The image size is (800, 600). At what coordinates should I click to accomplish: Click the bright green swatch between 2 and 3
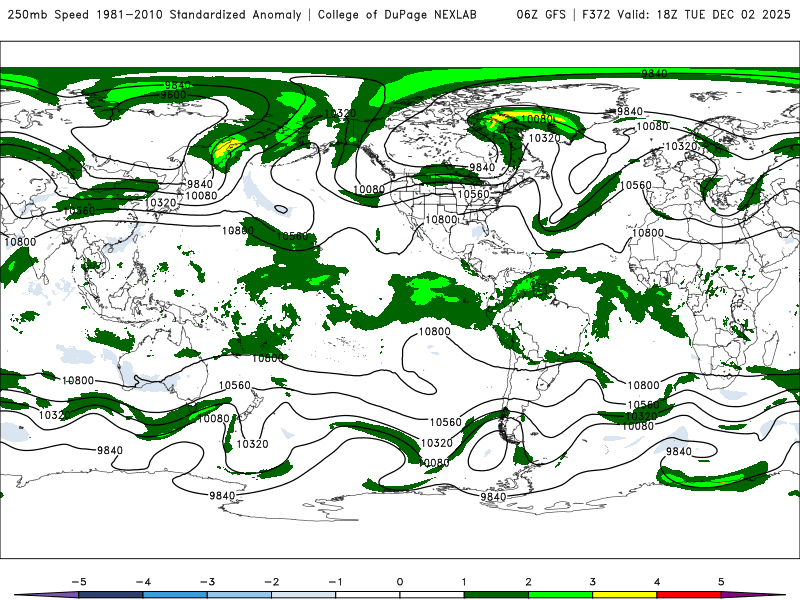pos(560,595)
